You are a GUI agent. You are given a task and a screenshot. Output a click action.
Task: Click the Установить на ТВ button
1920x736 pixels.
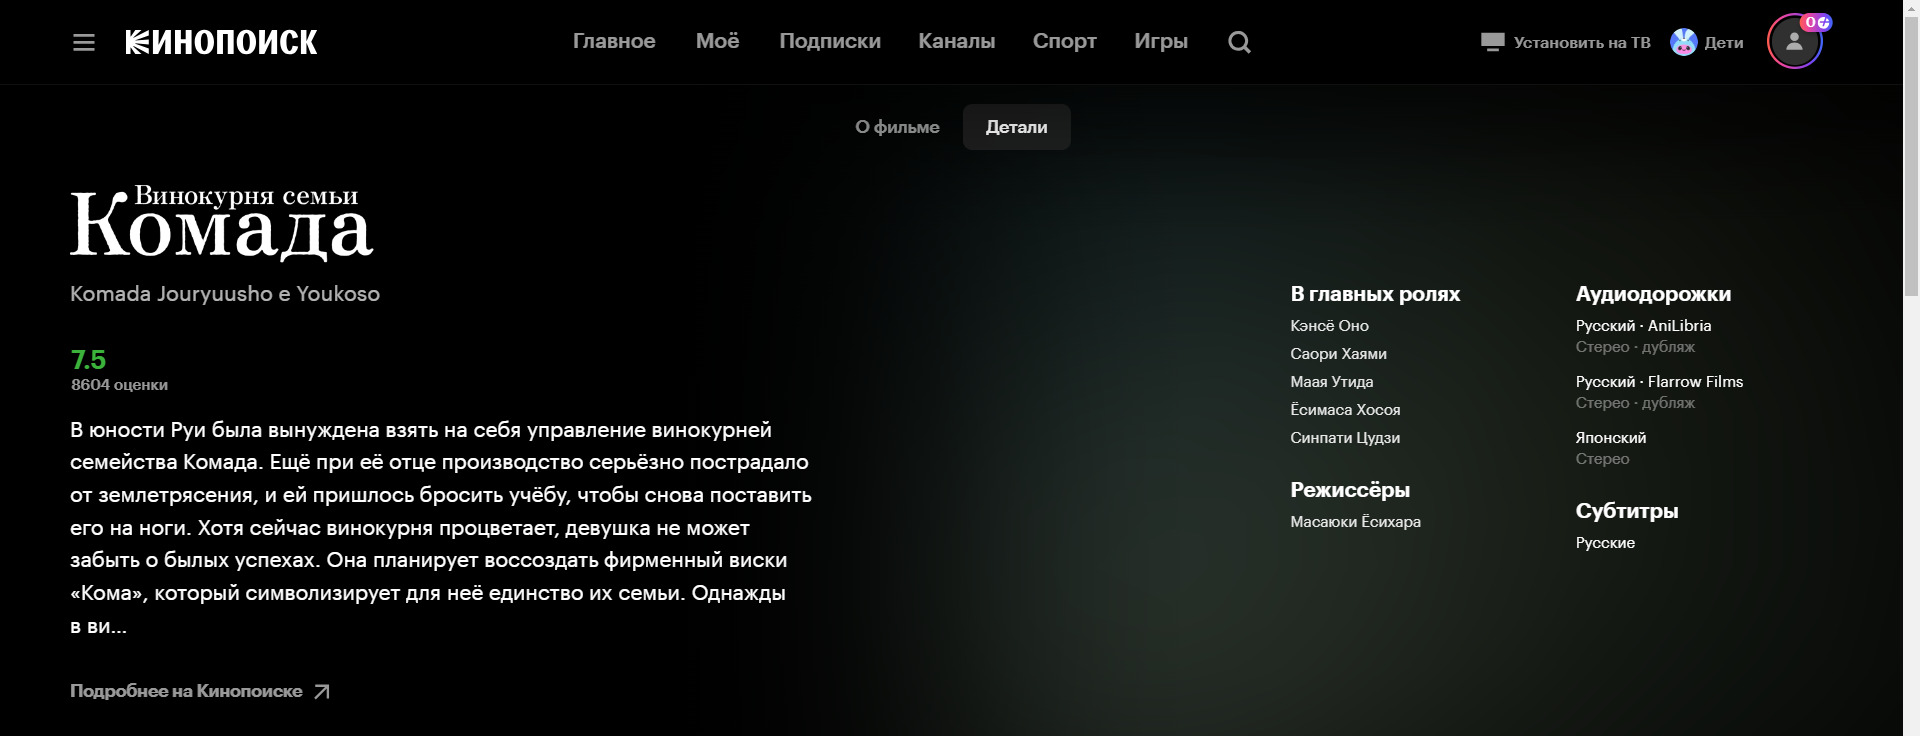point(1581,42)
